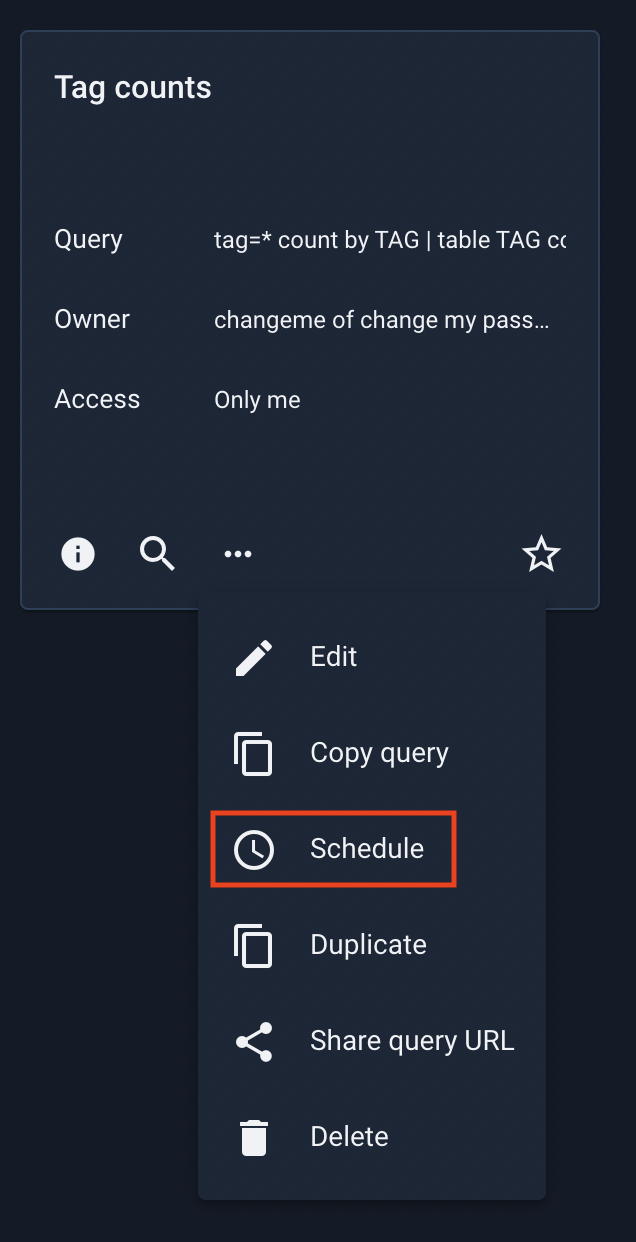Click the trash can icon beside Delete
Viewport: 636px width, 1242px height.
point(254,1137)
